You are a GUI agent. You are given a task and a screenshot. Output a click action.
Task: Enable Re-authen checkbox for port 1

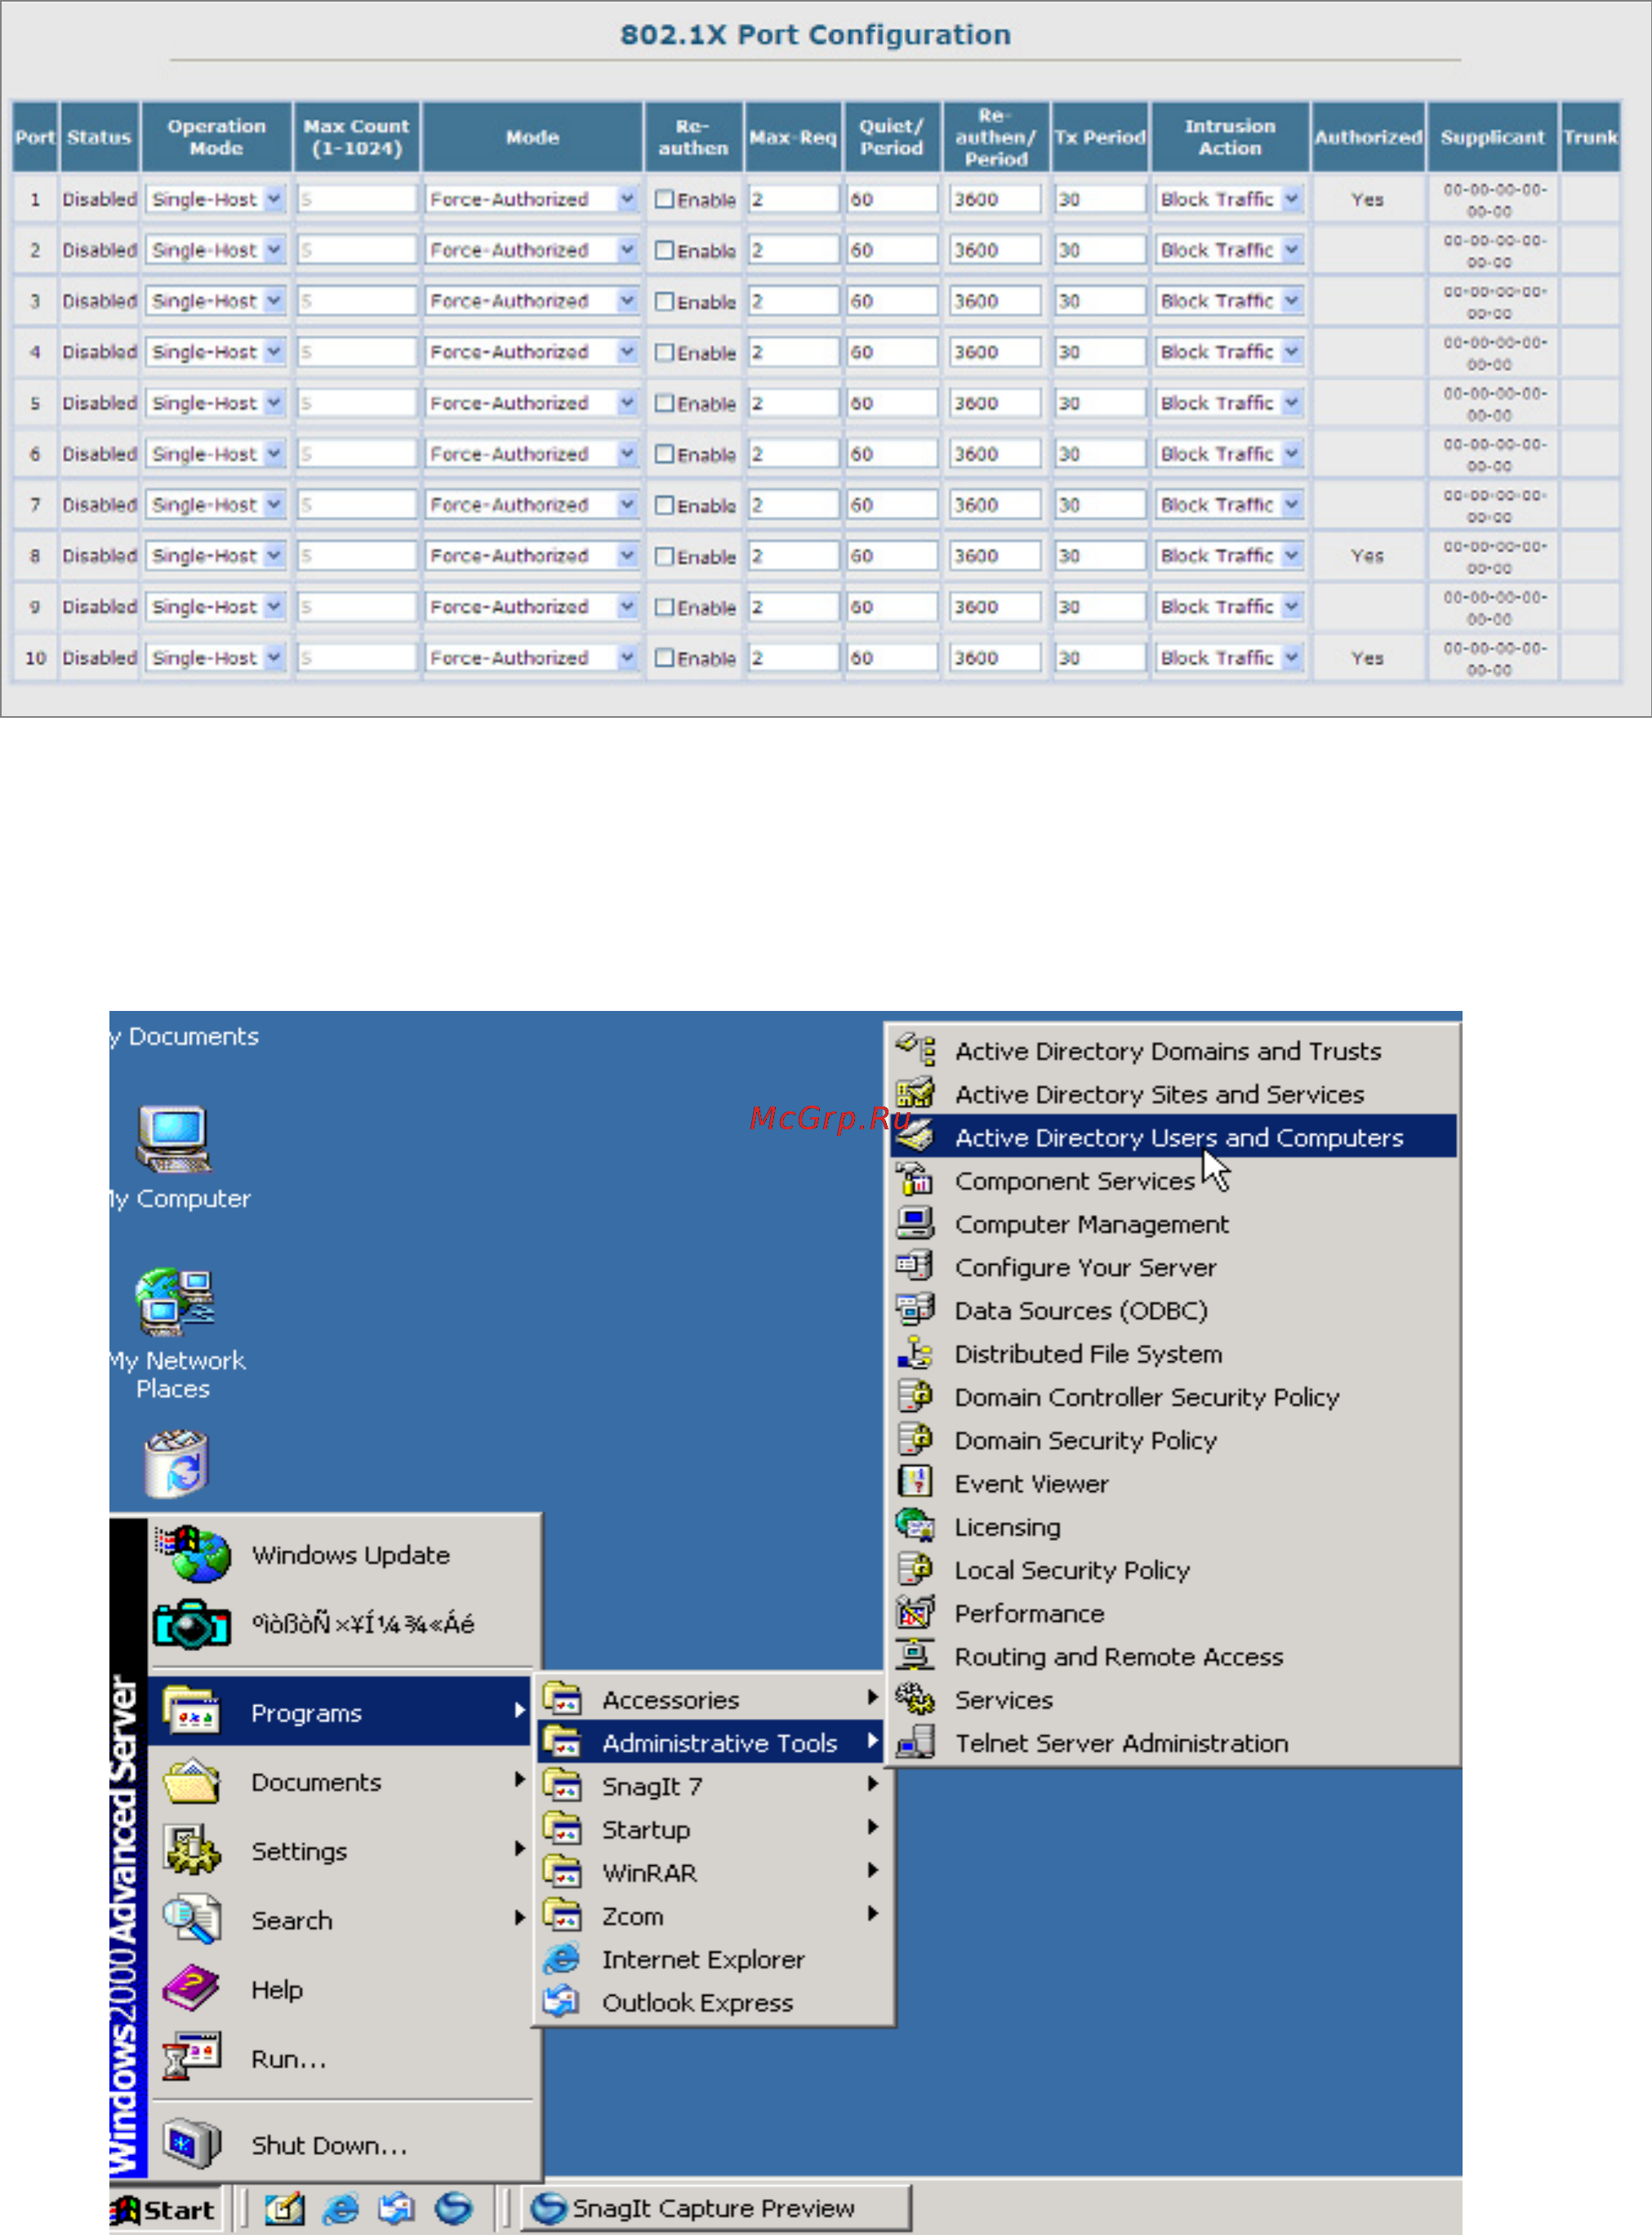[x=664, y=199]
